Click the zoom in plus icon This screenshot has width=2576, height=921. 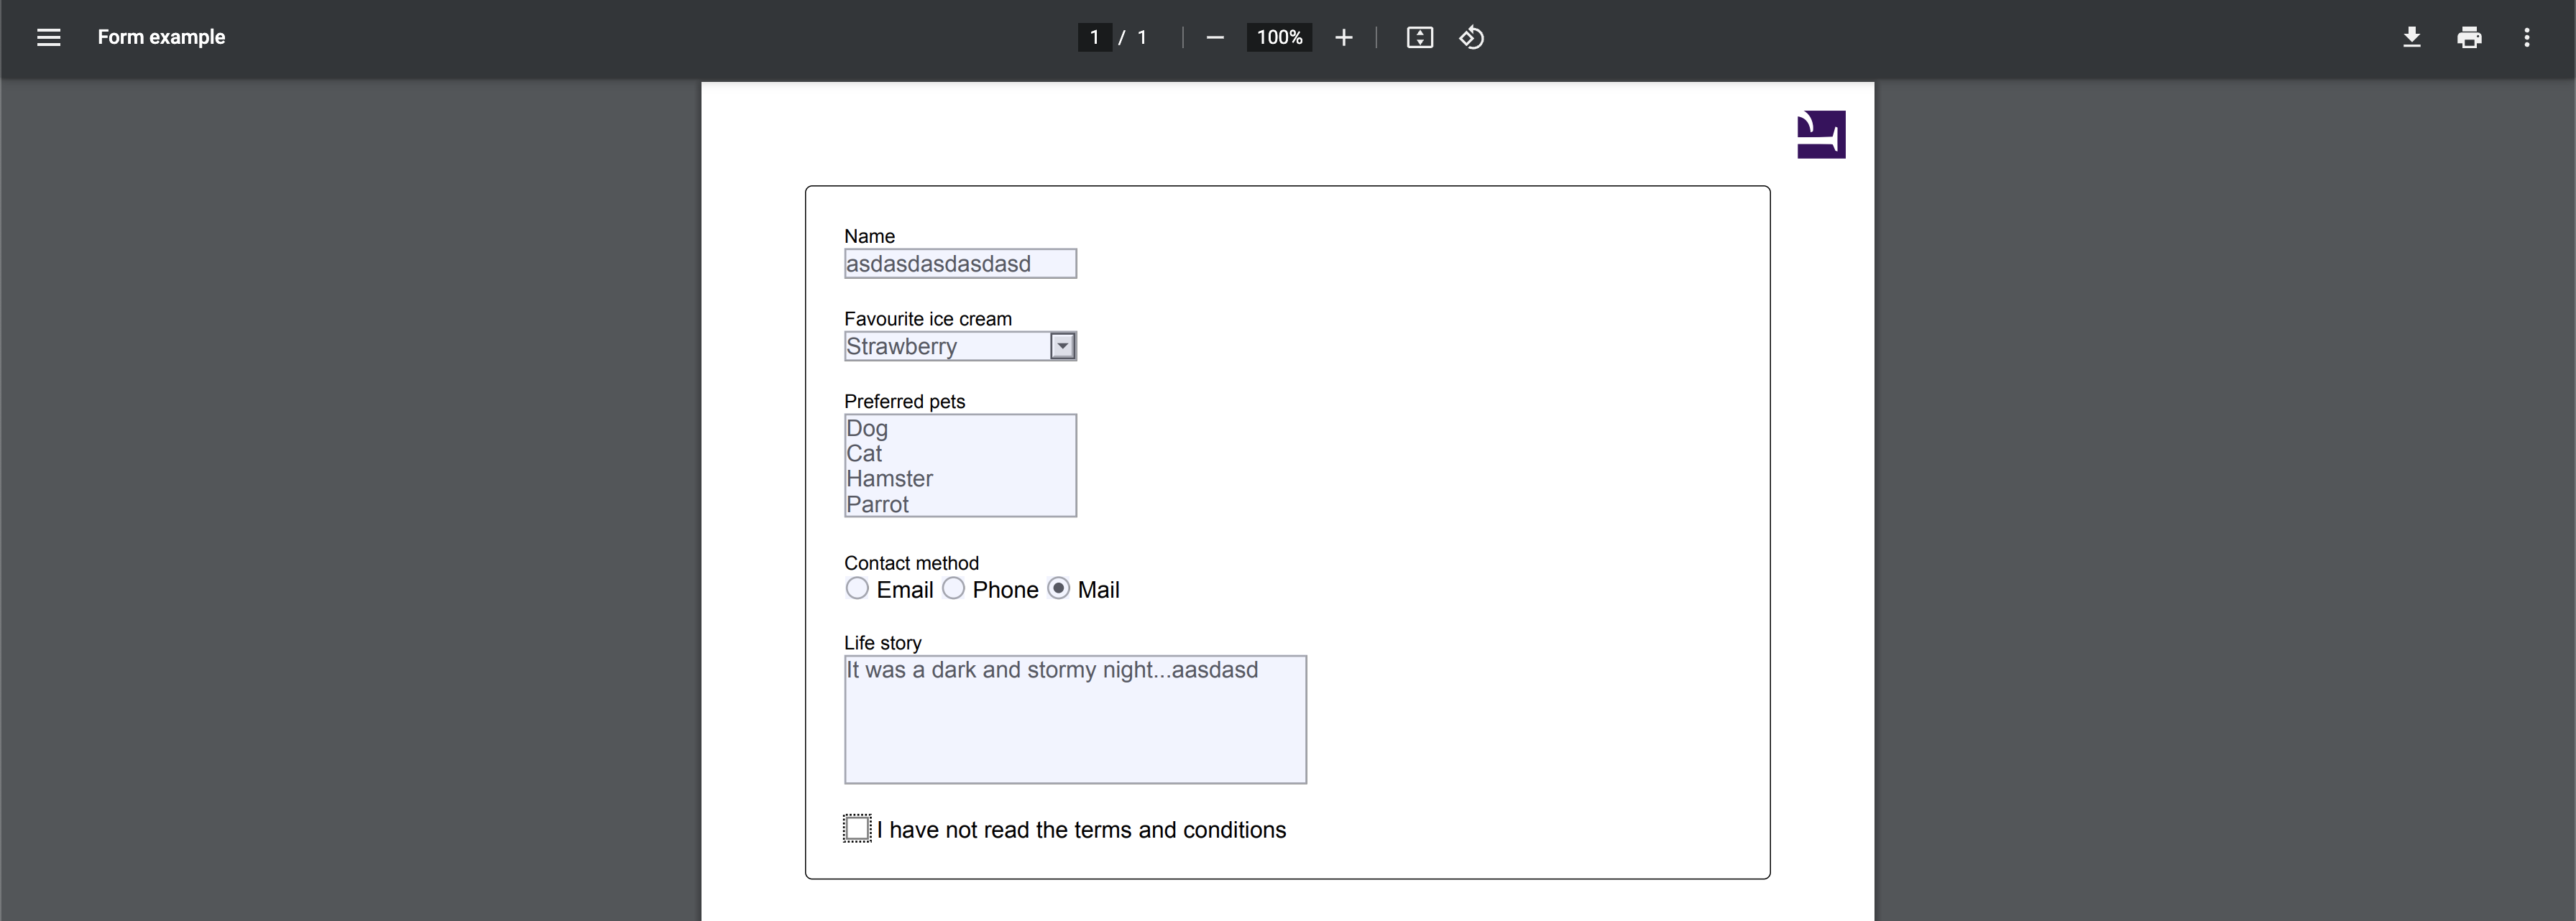1344,37
